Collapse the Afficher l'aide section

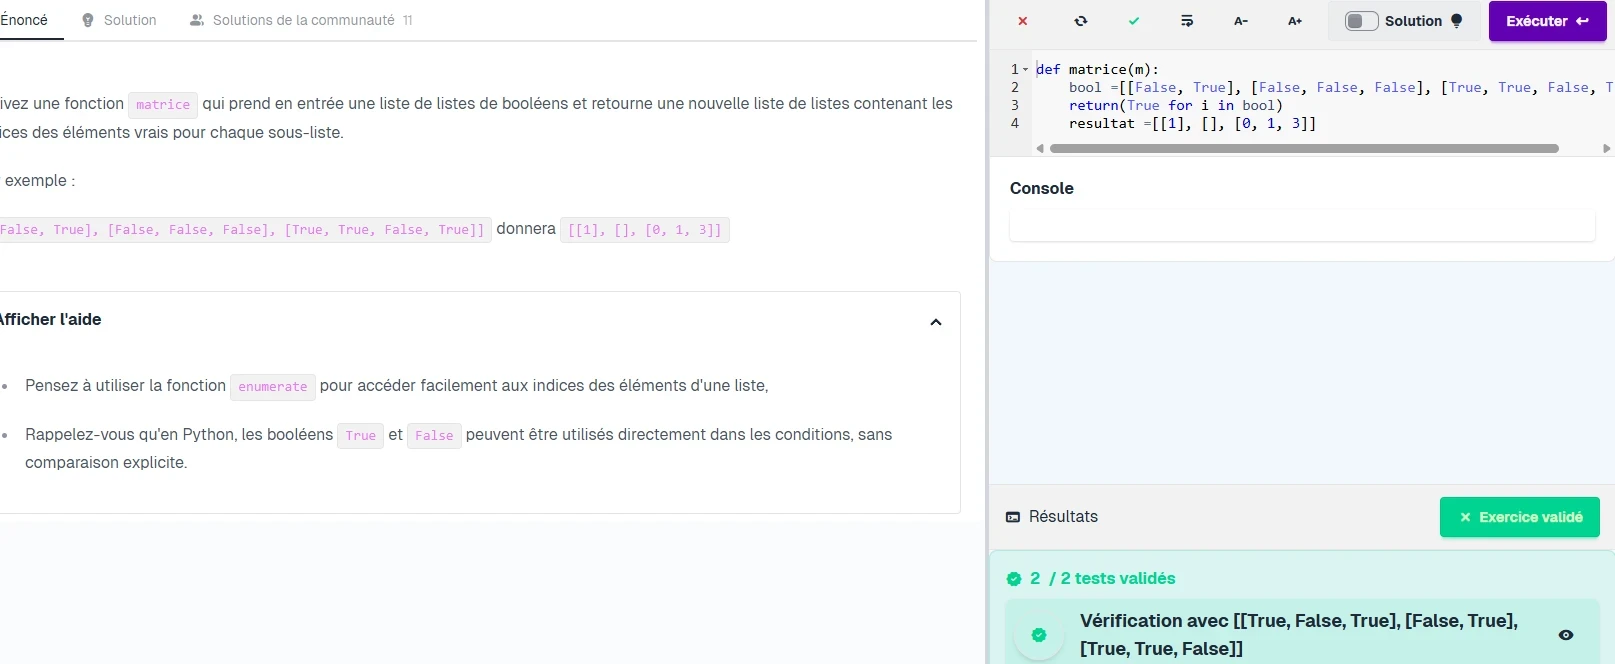coord(936,322)
